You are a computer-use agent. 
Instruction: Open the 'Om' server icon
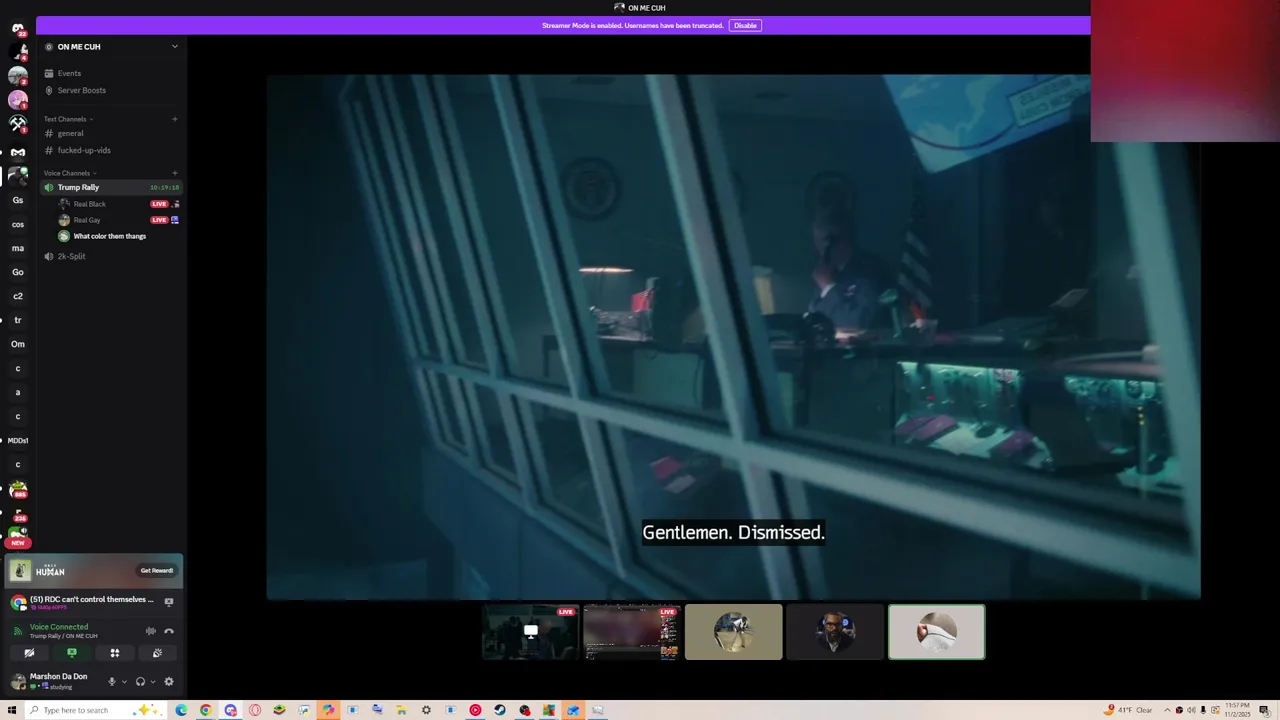coord(18,344)
